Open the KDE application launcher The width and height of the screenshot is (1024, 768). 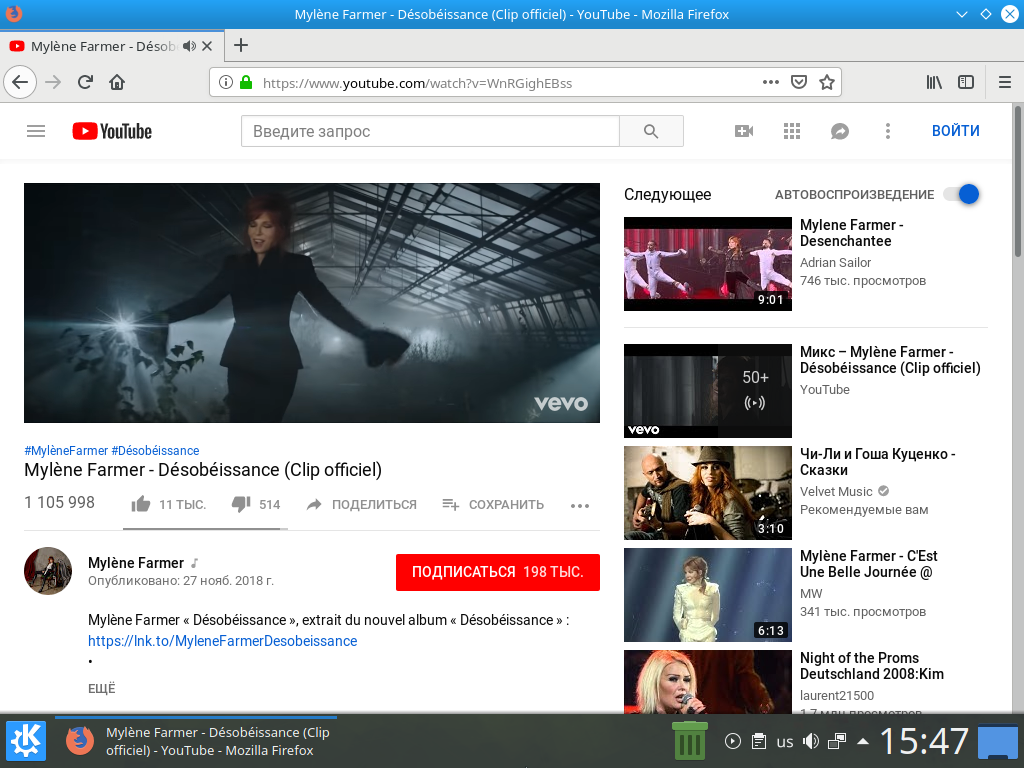[x=26, y=741]
